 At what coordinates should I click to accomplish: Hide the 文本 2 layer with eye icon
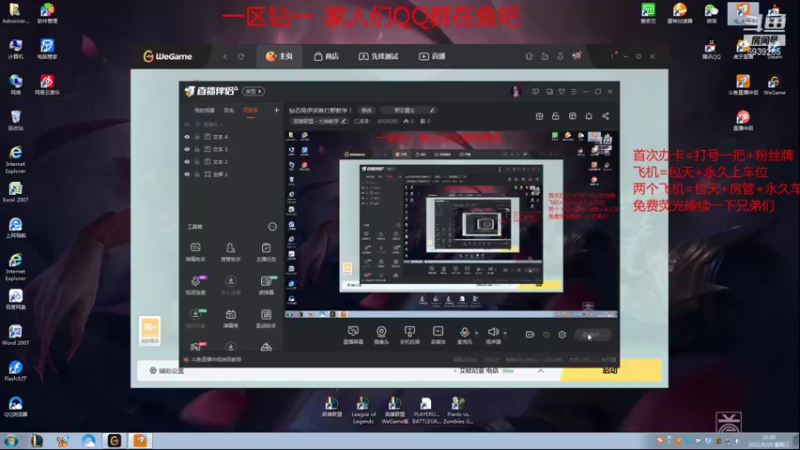tap(187, 162)
